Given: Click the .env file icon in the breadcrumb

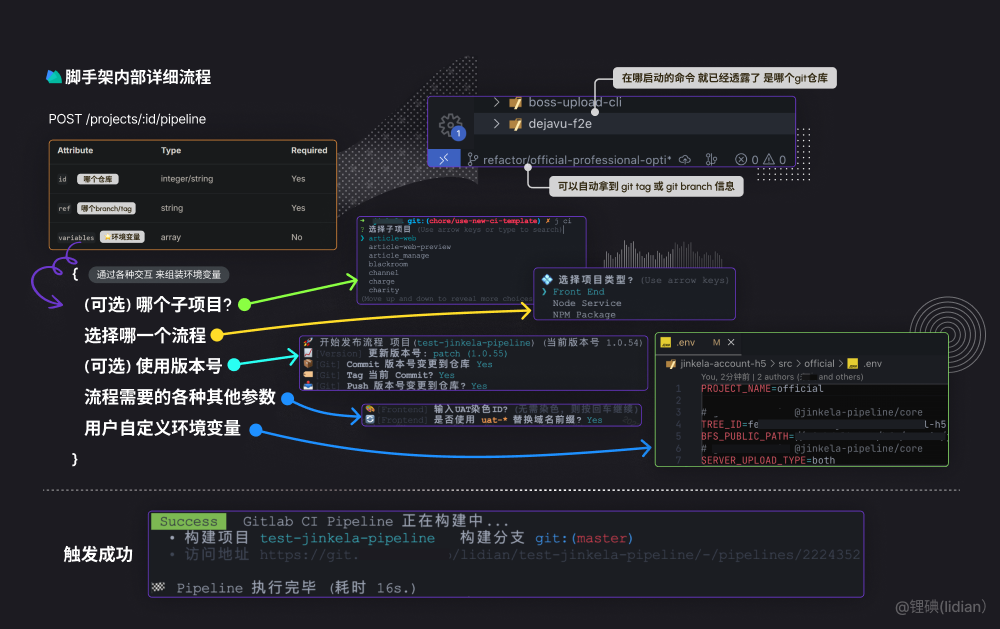Looking at the screenshot, I should [x=852, y=364].
